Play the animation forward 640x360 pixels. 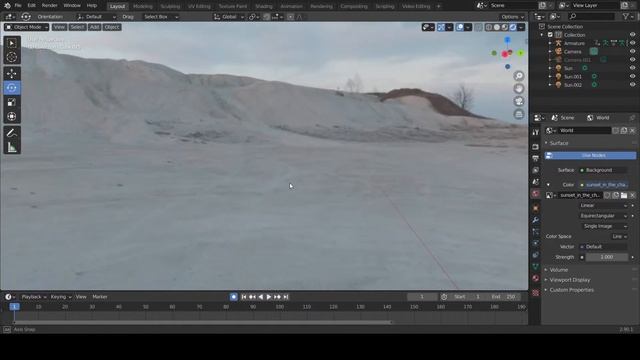click(269, 297)
